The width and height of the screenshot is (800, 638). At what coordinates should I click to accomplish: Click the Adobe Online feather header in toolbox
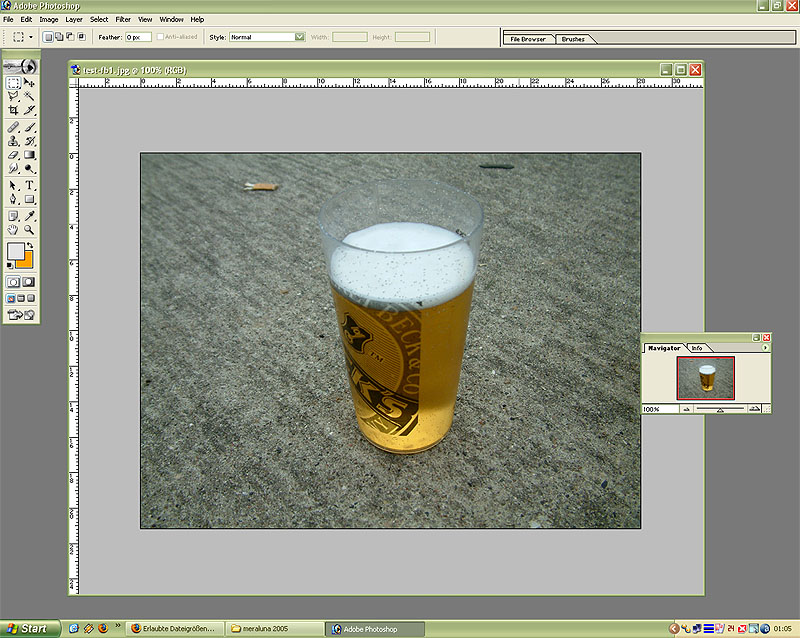coord(21,66)
